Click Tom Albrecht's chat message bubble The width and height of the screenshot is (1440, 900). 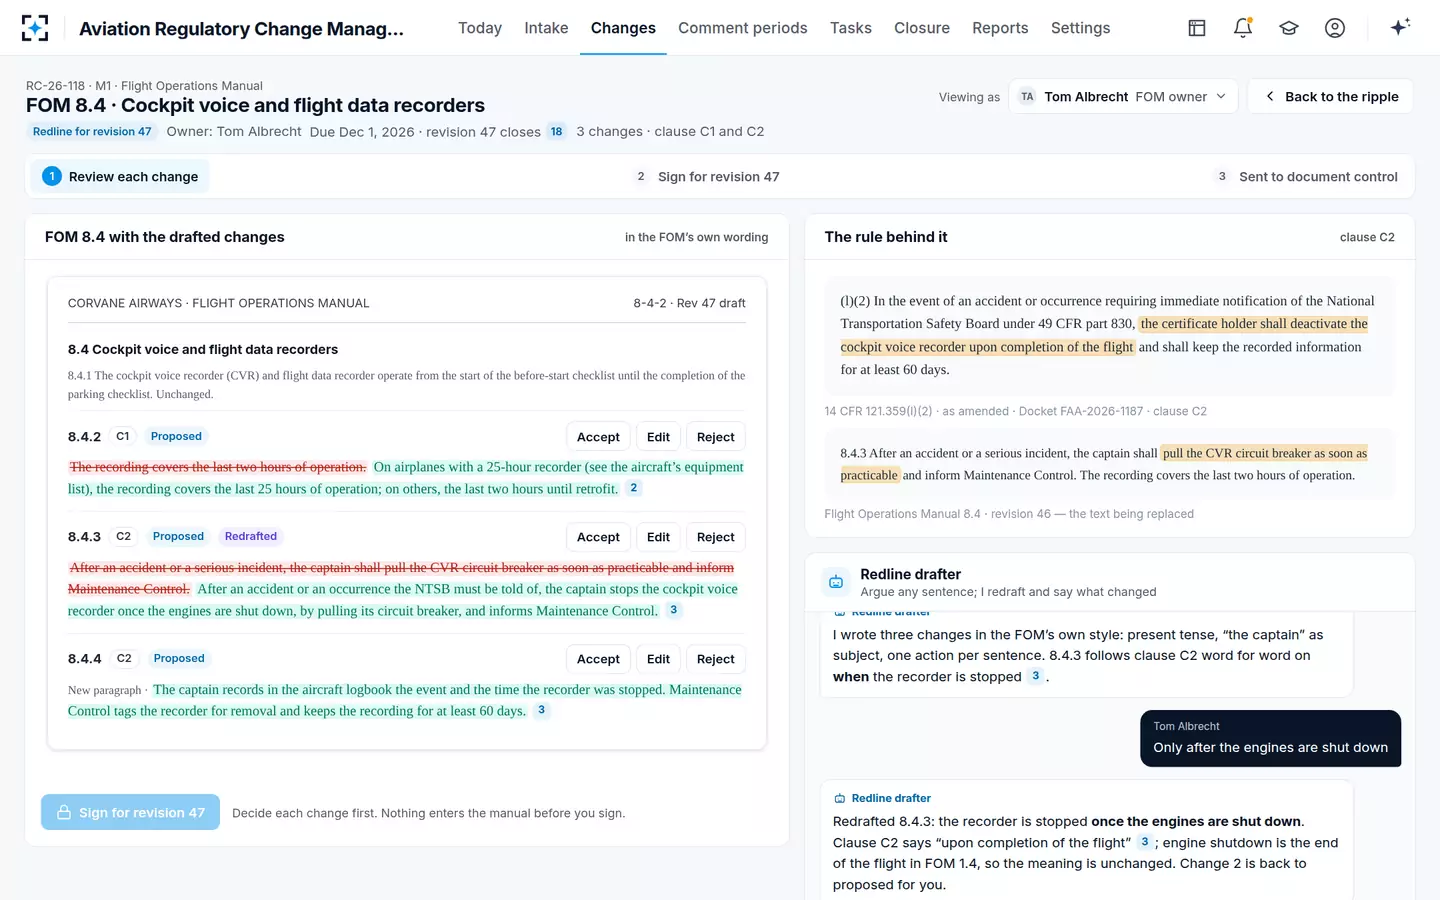[x=1270, y=738]
